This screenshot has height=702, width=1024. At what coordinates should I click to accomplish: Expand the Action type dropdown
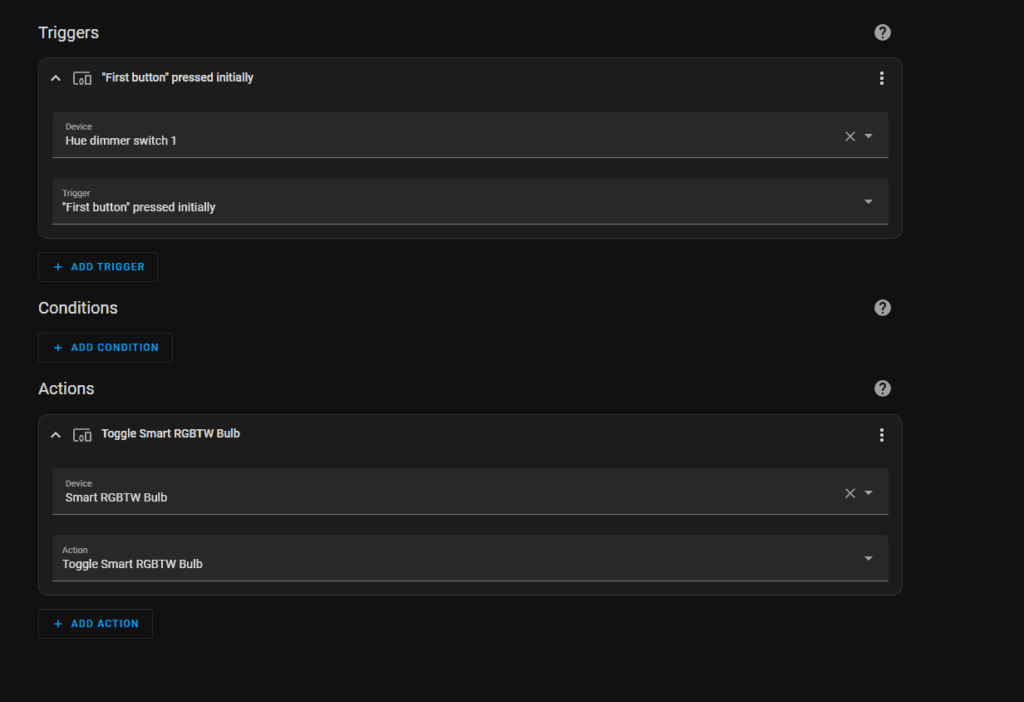(x=868, y=559)
